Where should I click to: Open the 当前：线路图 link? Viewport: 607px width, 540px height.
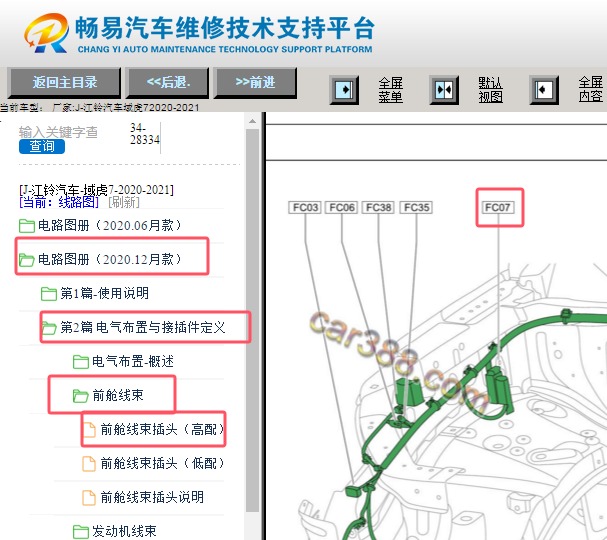coord(59,202)
